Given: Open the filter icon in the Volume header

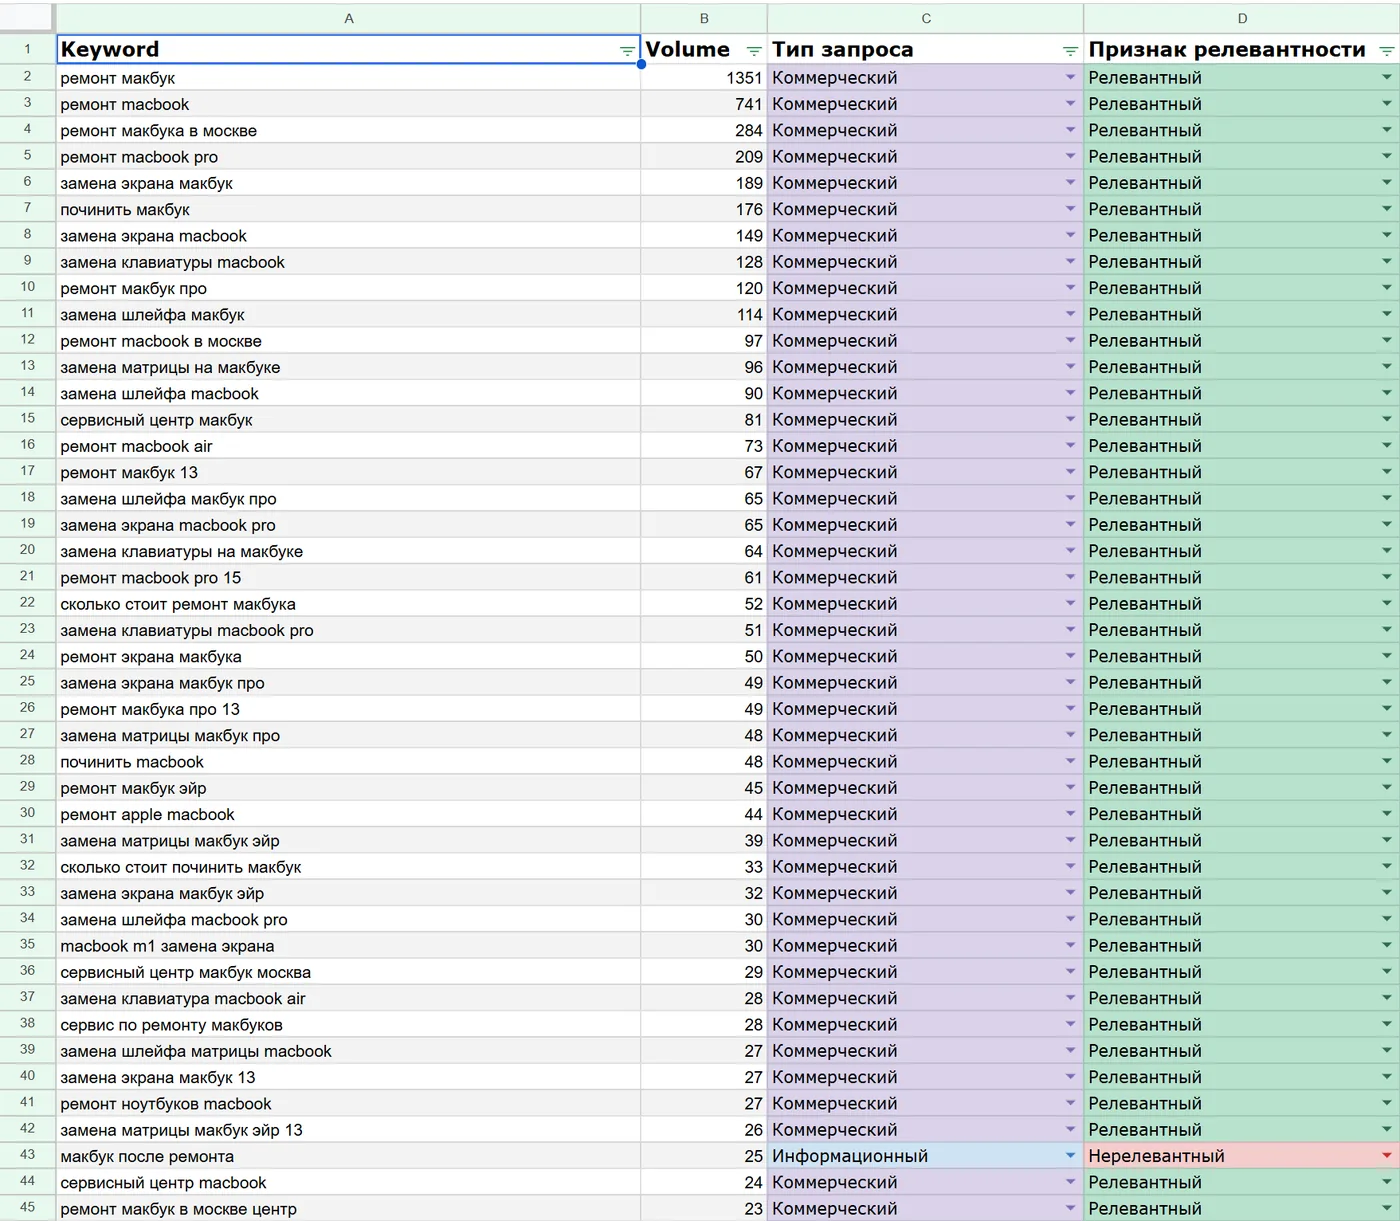Looking at the screenshot, I should 754,51.
